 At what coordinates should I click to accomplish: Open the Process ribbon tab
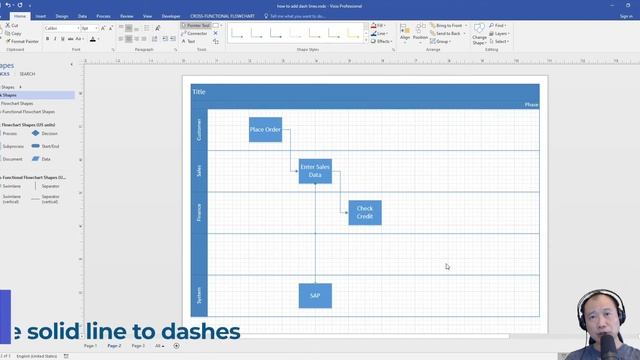pos(103,16)
